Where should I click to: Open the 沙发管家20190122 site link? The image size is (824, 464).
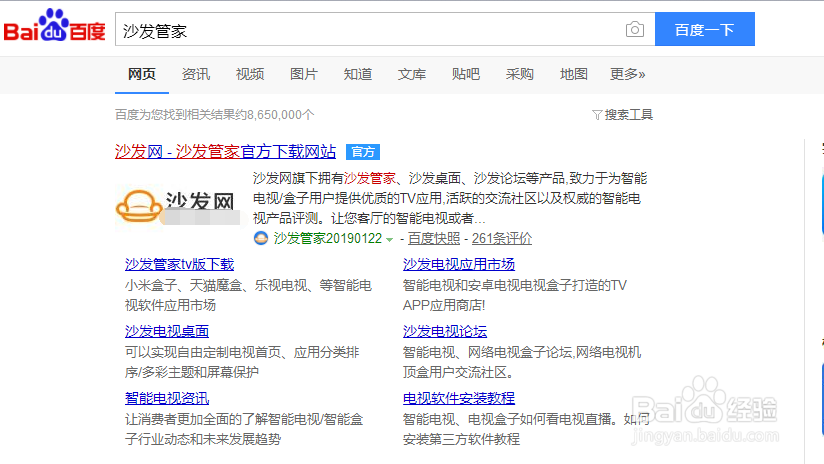(x=328, y=239)
